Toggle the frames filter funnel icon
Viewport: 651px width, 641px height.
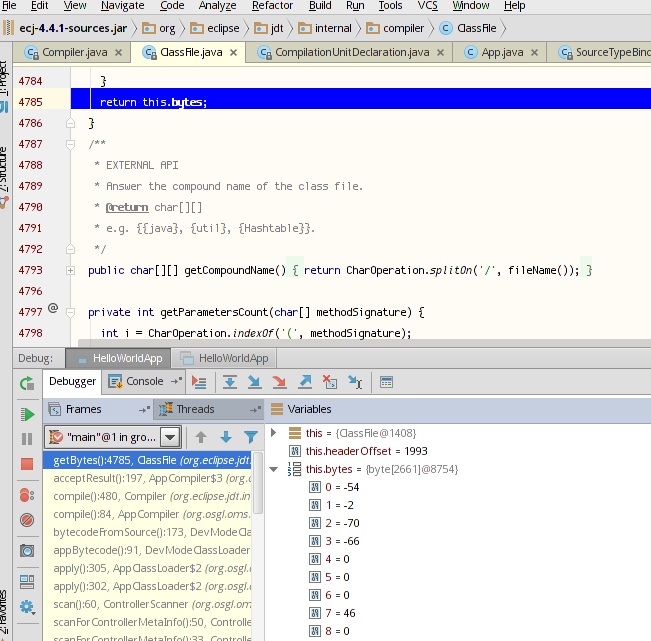click(251, 437)
